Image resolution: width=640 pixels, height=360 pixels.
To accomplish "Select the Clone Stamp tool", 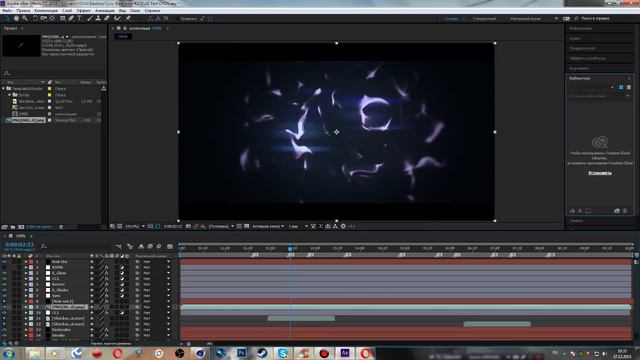I will 98,18.
